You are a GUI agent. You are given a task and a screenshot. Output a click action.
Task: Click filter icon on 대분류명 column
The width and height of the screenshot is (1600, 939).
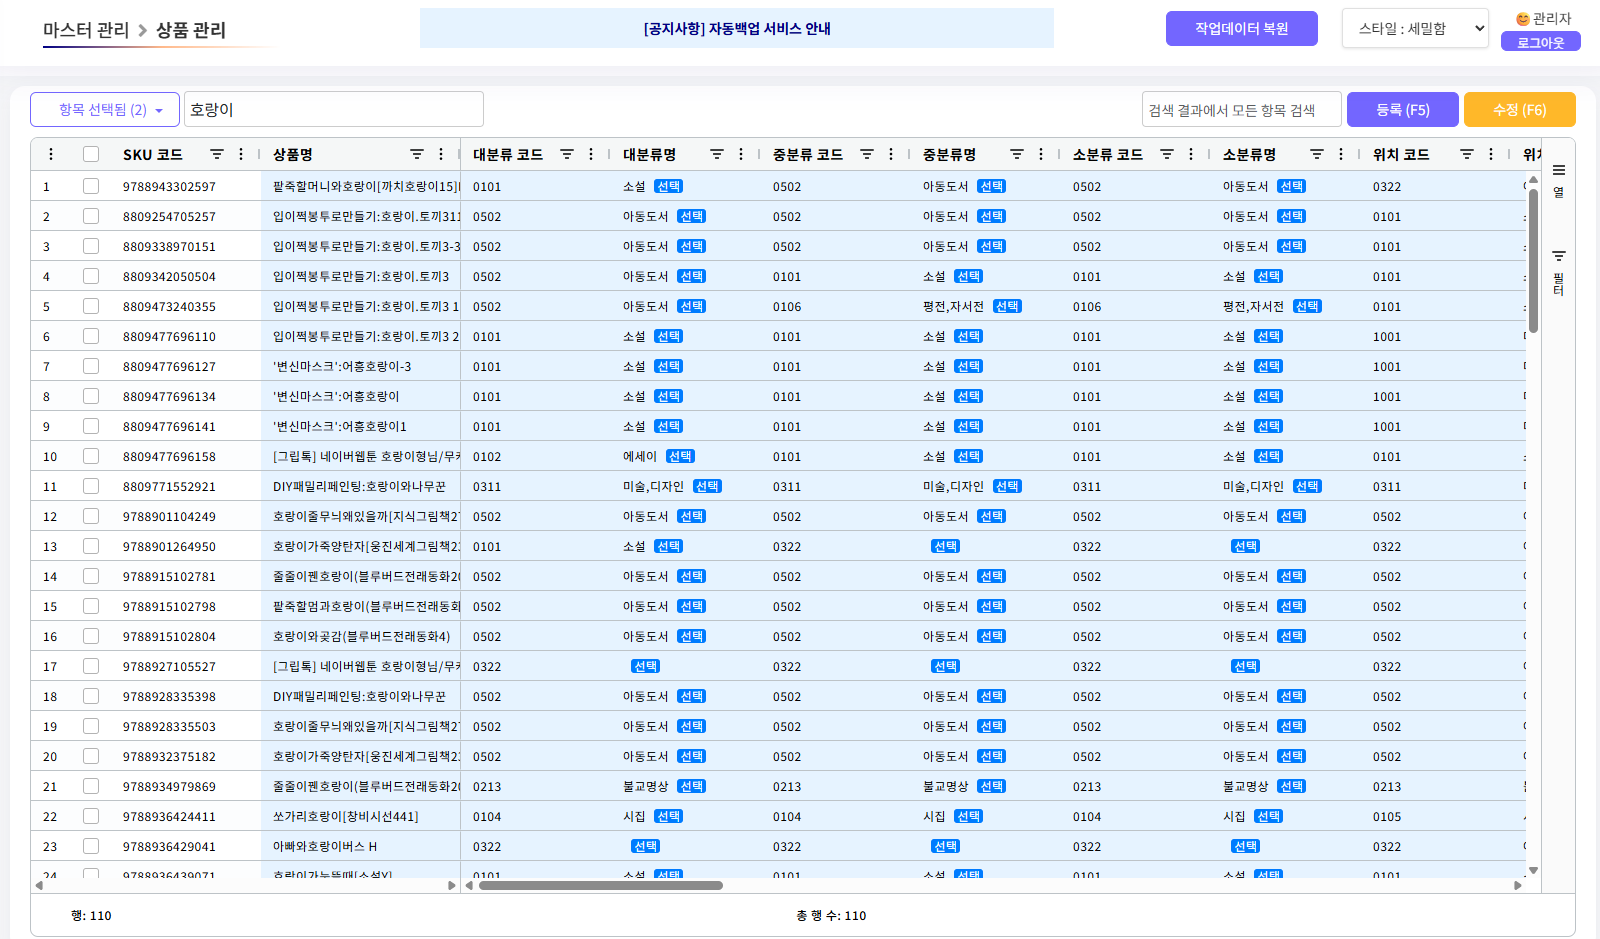pos(716,154)
